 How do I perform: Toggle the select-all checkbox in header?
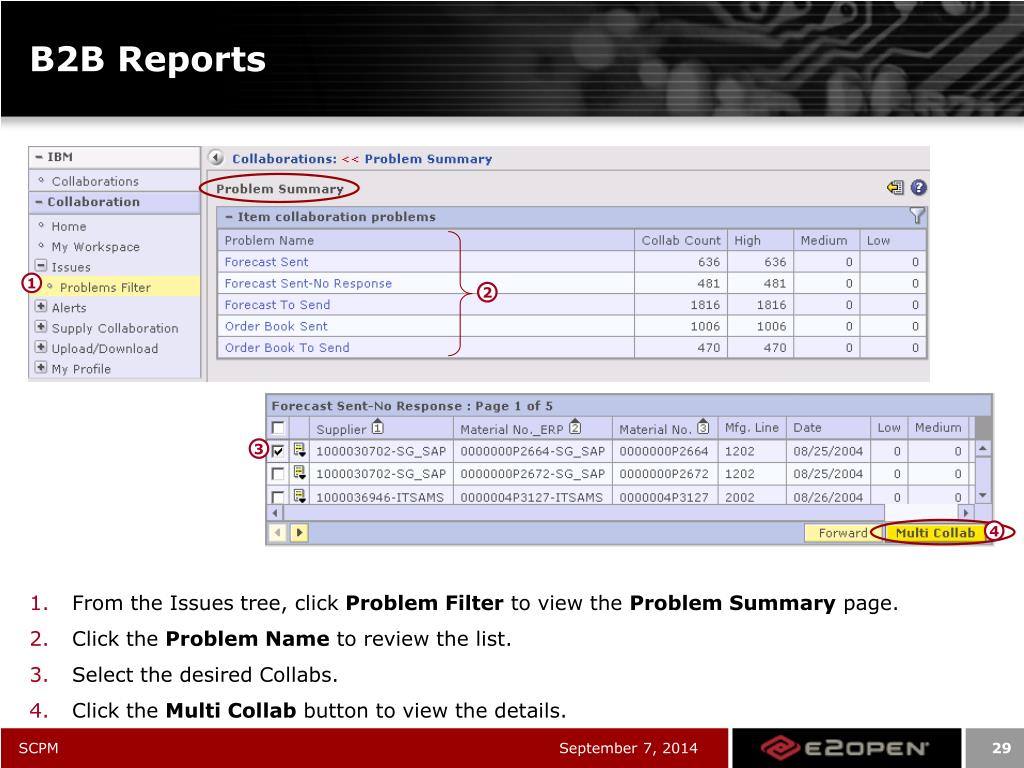click(x=278, y=428)
